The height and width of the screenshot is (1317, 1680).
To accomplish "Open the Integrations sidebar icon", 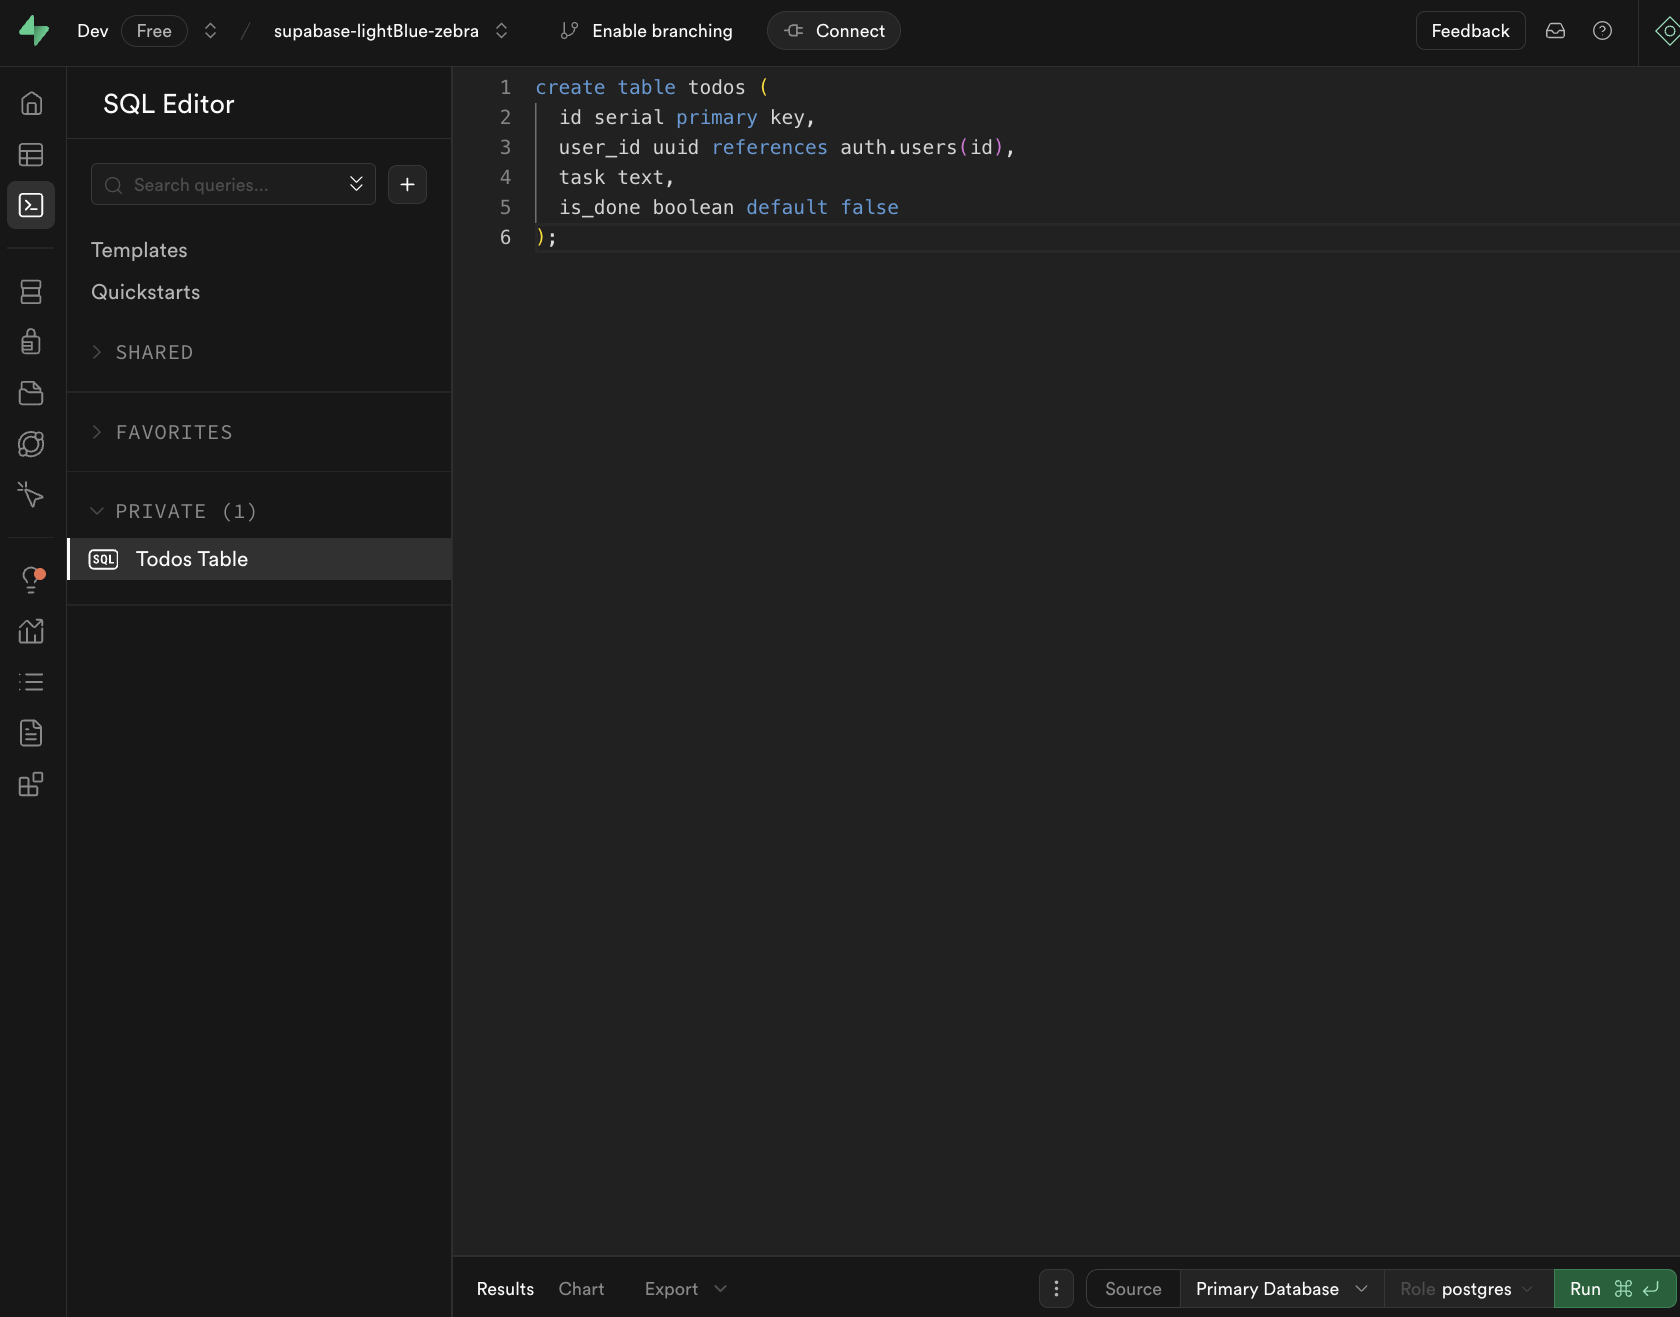I will pyautogui.click(x=31, y=784).
